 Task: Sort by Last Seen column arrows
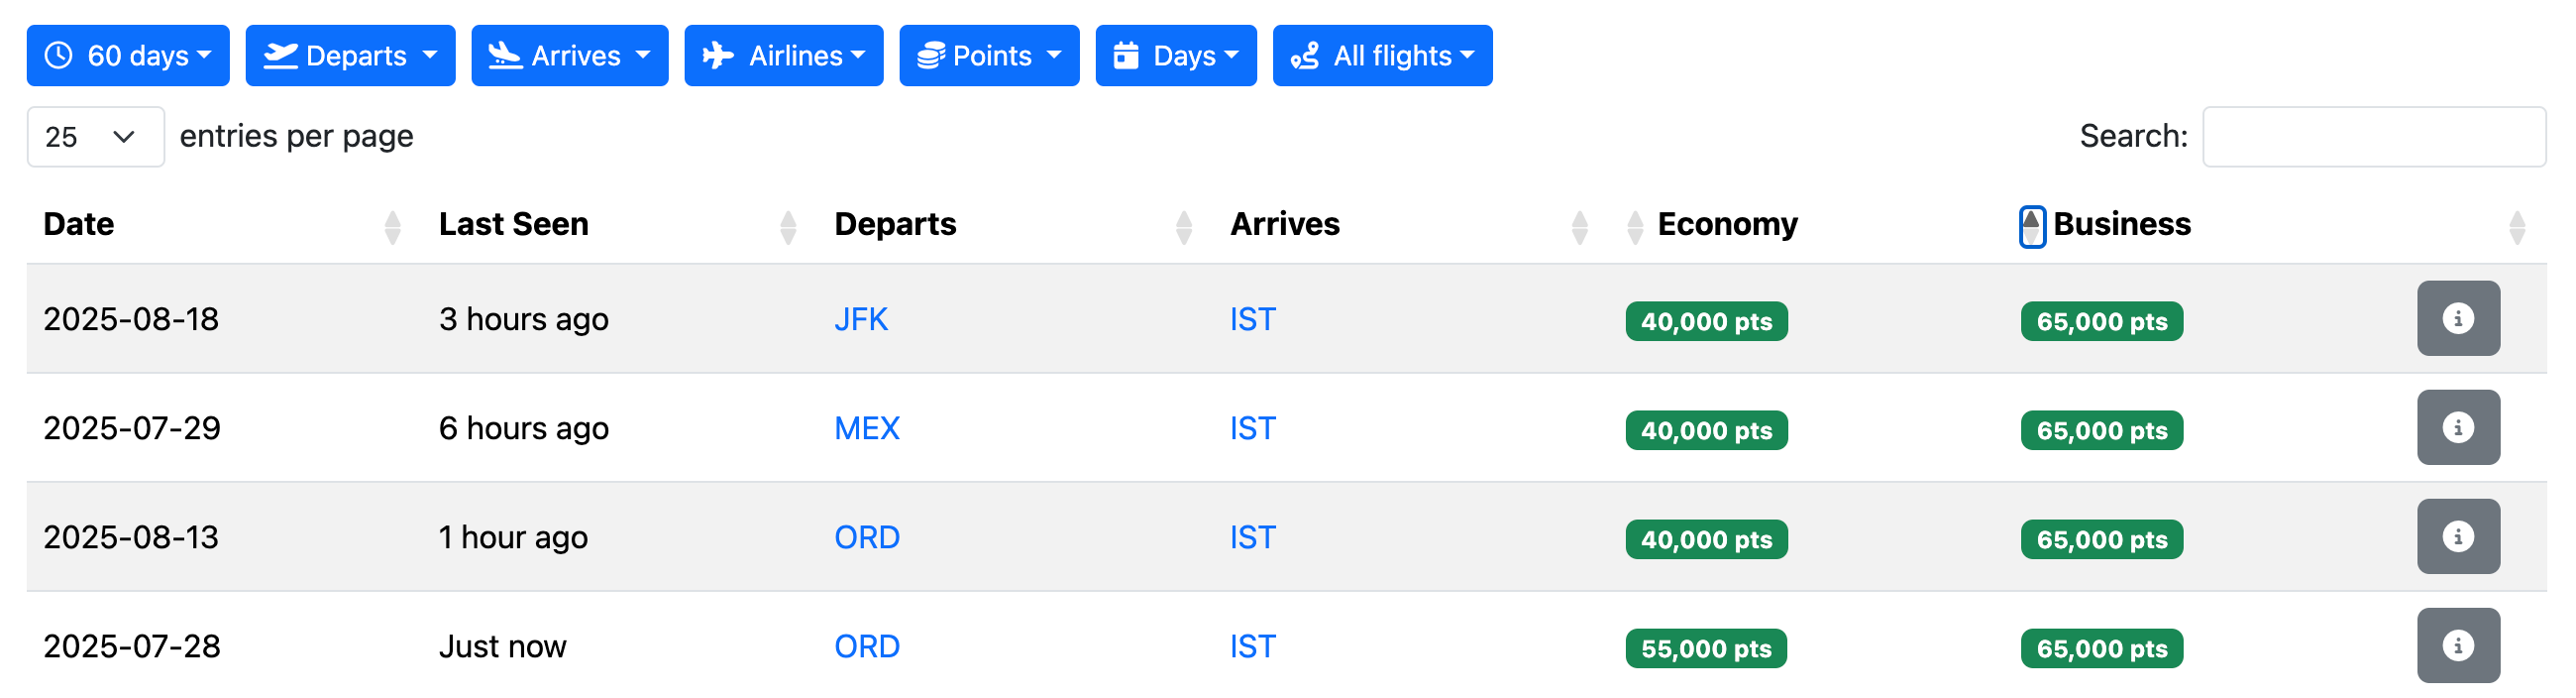788,227
